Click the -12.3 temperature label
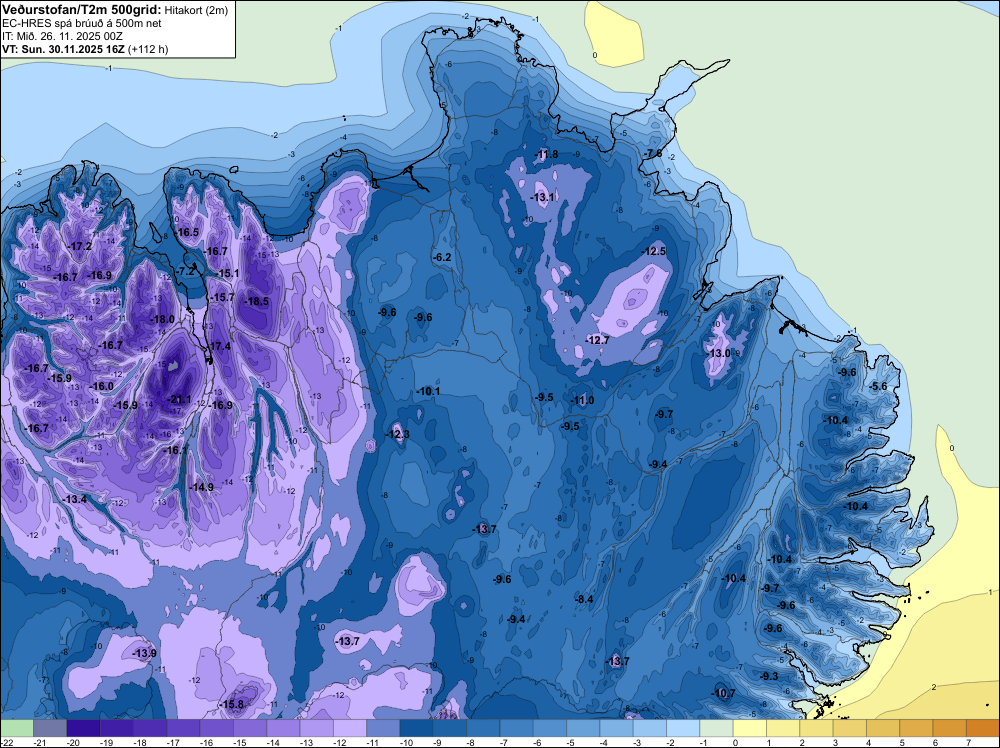The height and width of the screenshot is (748, 1000). click(x=397, y=434)
